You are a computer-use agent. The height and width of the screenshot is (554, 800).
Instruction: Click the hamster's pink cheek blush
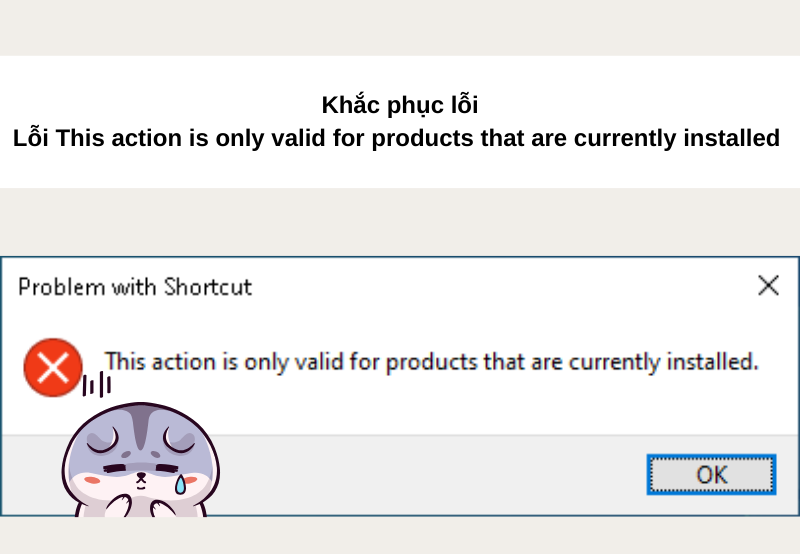93,480
